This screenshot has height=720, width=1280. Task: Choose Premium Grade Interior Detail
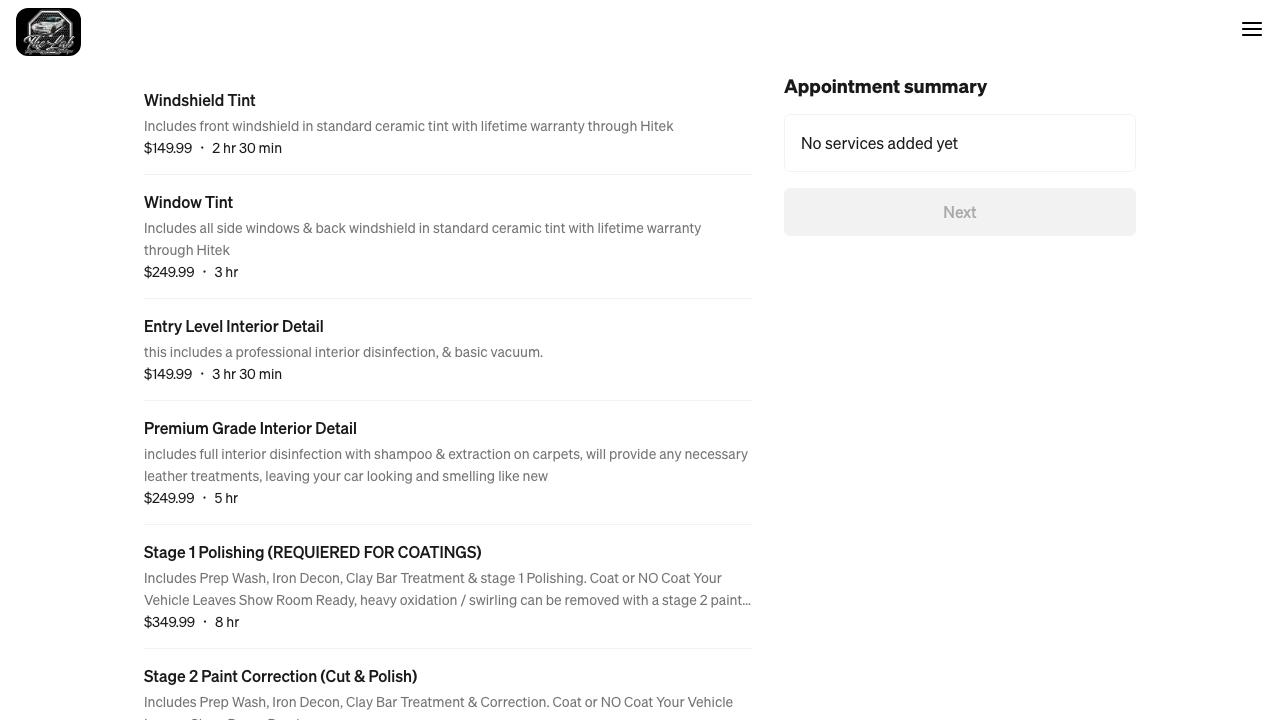pyautogui.click(x=250, y=428)
